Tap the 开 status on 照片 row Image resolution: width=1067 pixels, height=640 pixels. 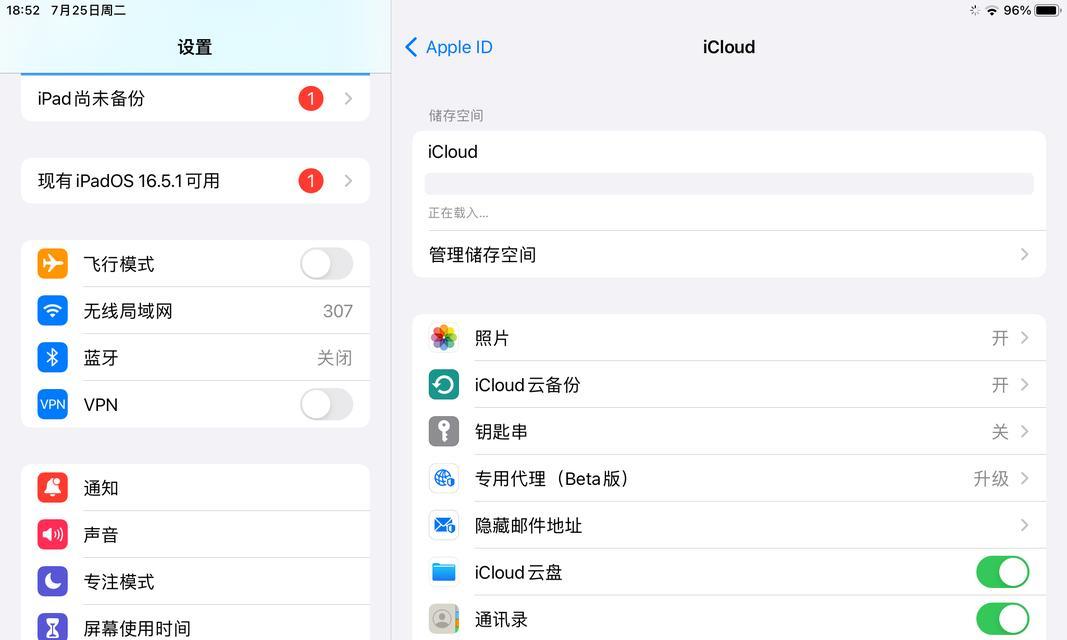tap(1000, 338)
